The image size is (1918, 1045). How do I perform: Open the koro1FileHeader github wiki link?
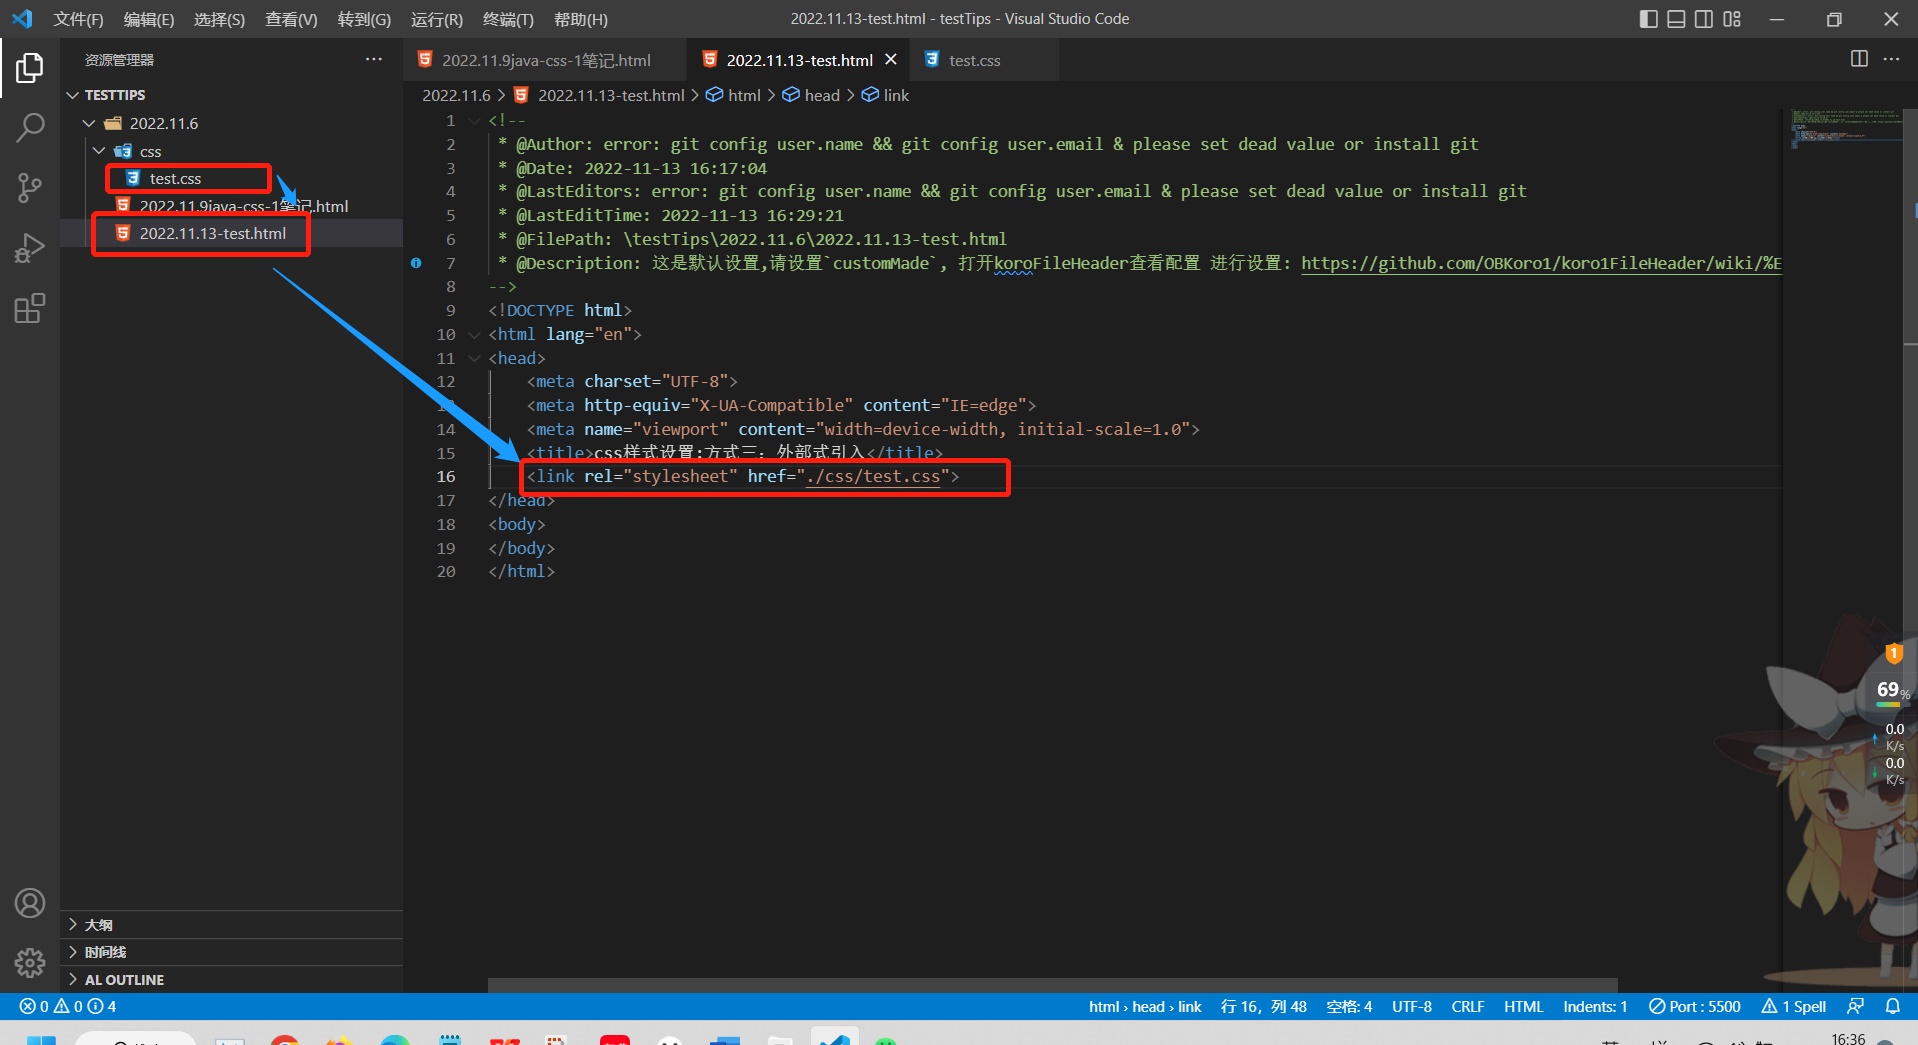pyautogui.click(x=1541, y=263)
